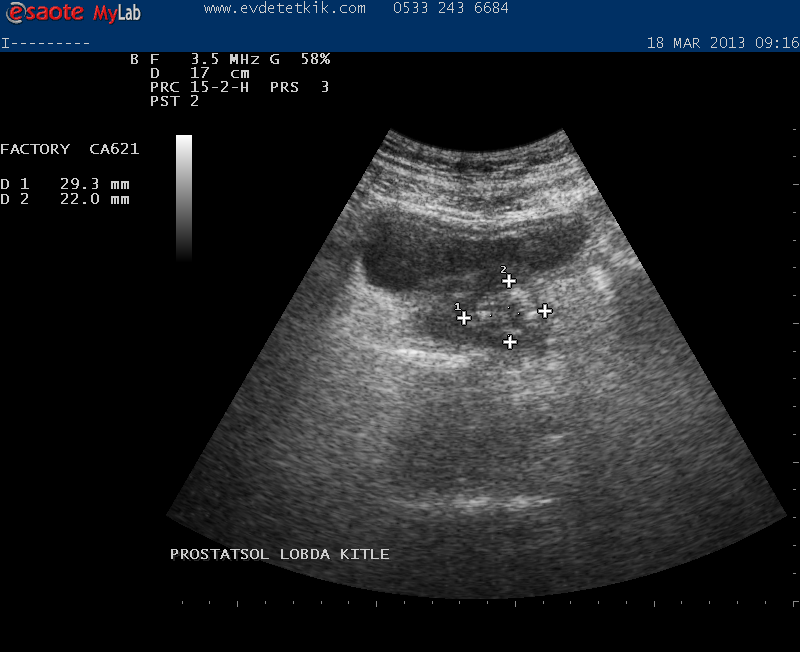
Task: Click the PST 2 parameter
Action: pyautogui.click(x=175, y=101)
